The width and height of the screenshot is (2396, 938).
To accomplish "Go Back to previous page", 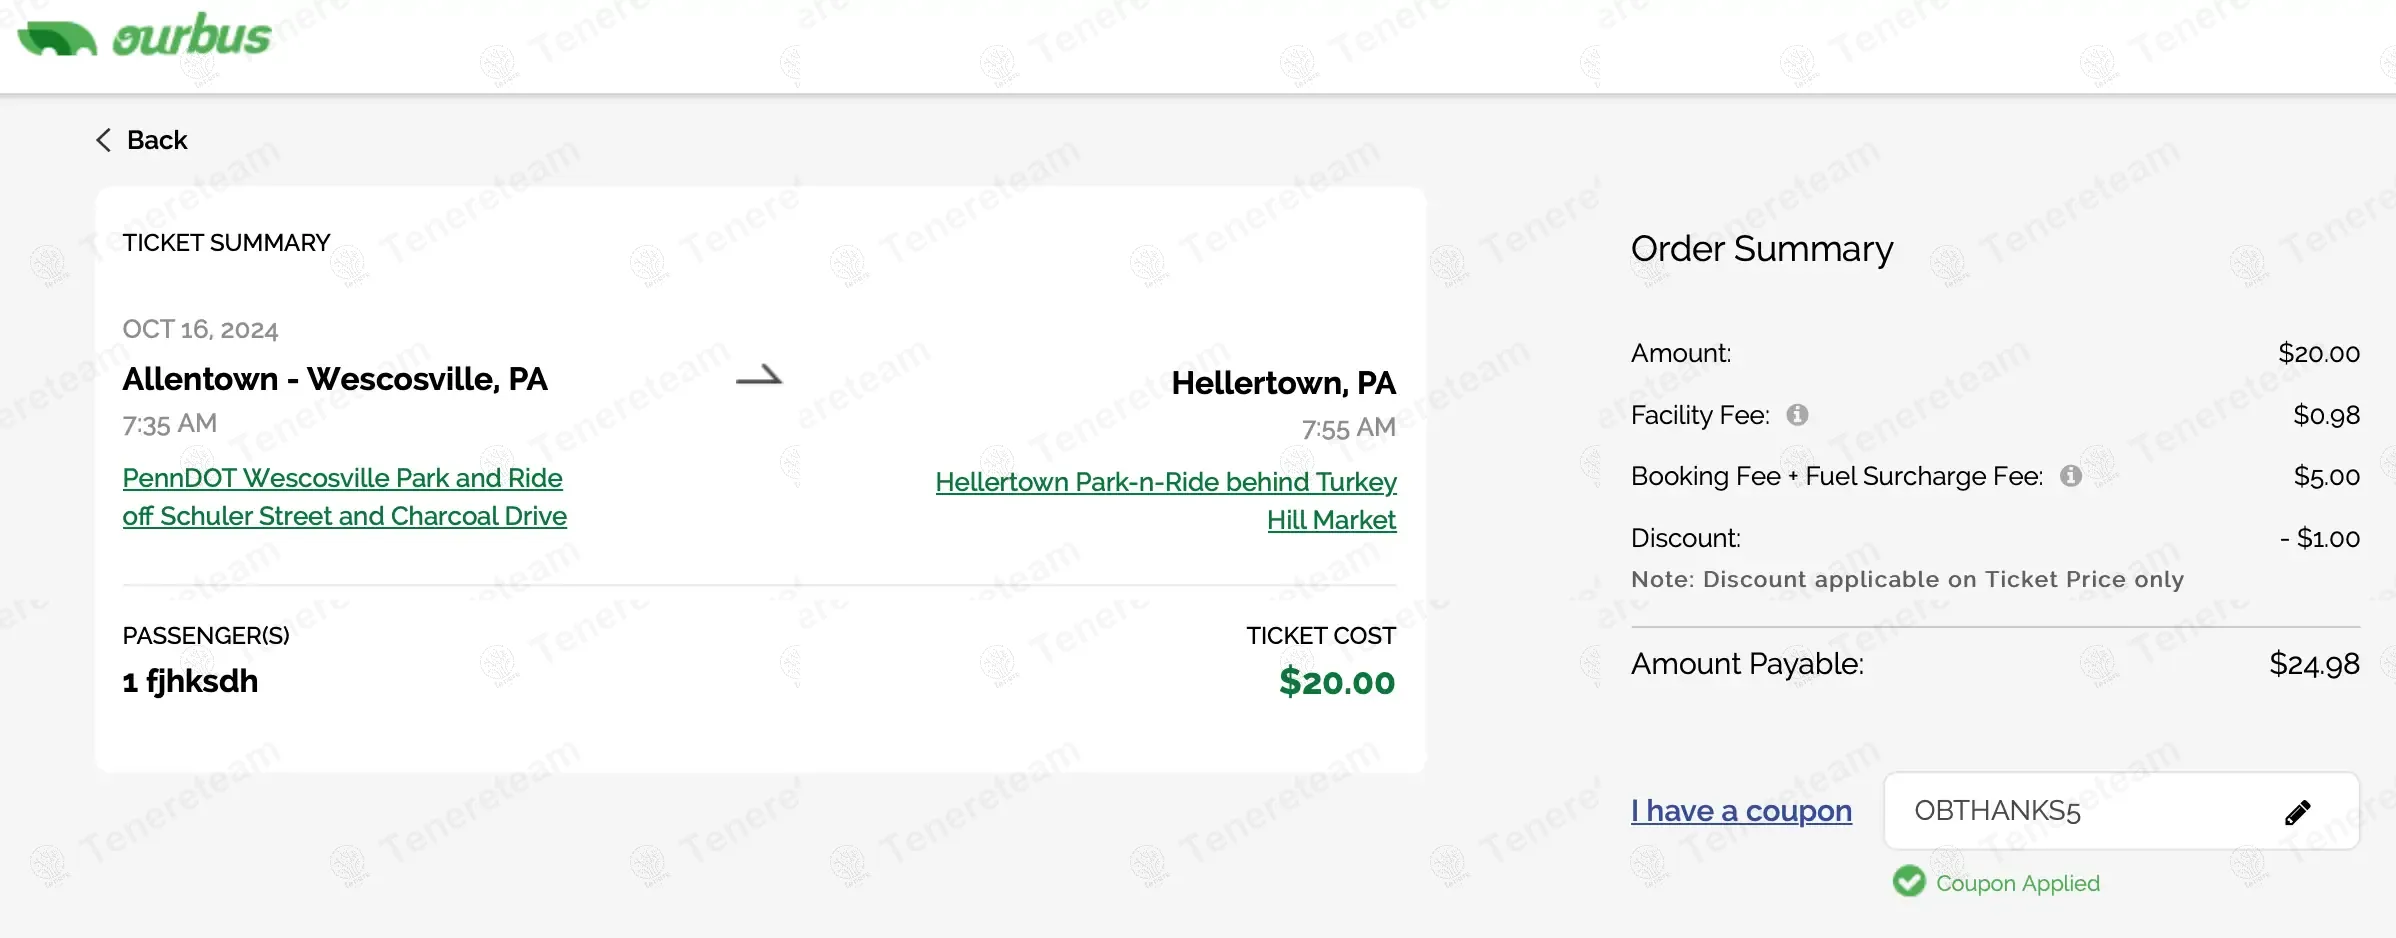I will (x=157, y=140).
